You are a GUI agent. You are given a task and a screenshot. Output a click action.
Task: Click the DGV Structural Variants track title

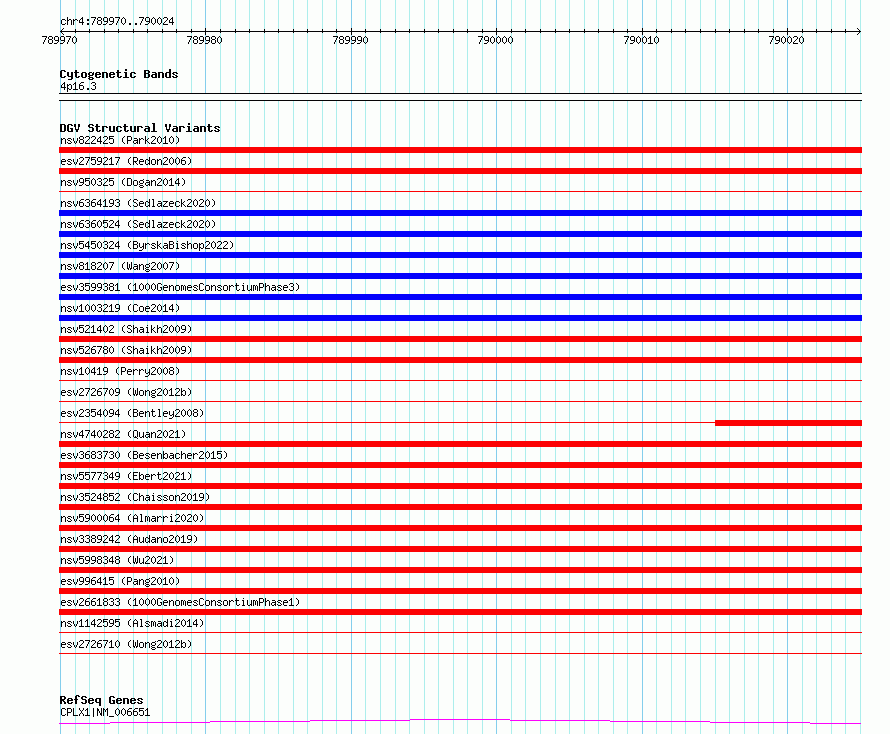tap(140, 128)
